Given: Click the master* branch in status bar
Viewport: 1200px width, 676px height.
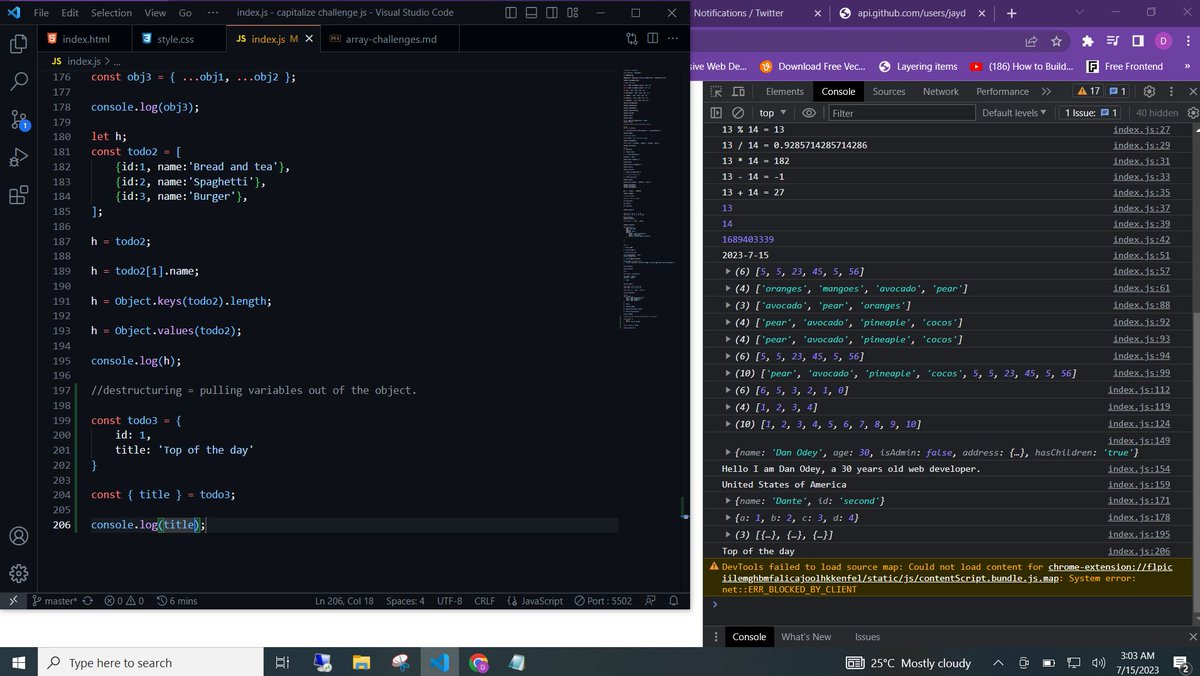Looking at the screenshot, I should point(53,601).
